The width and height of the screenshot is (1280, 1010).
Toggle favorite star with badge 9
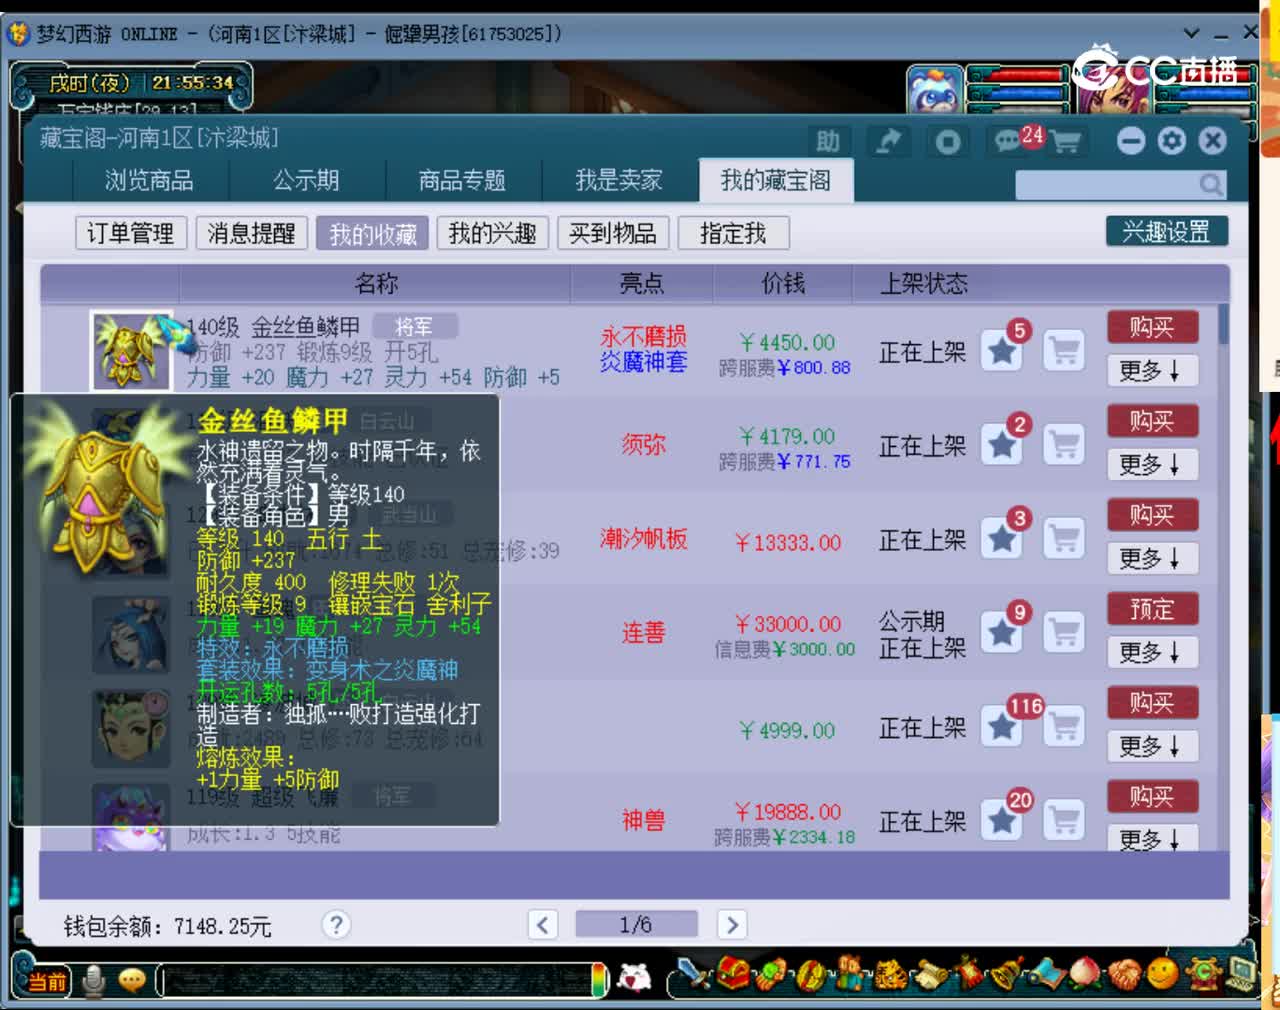(x=1001, y=633)
